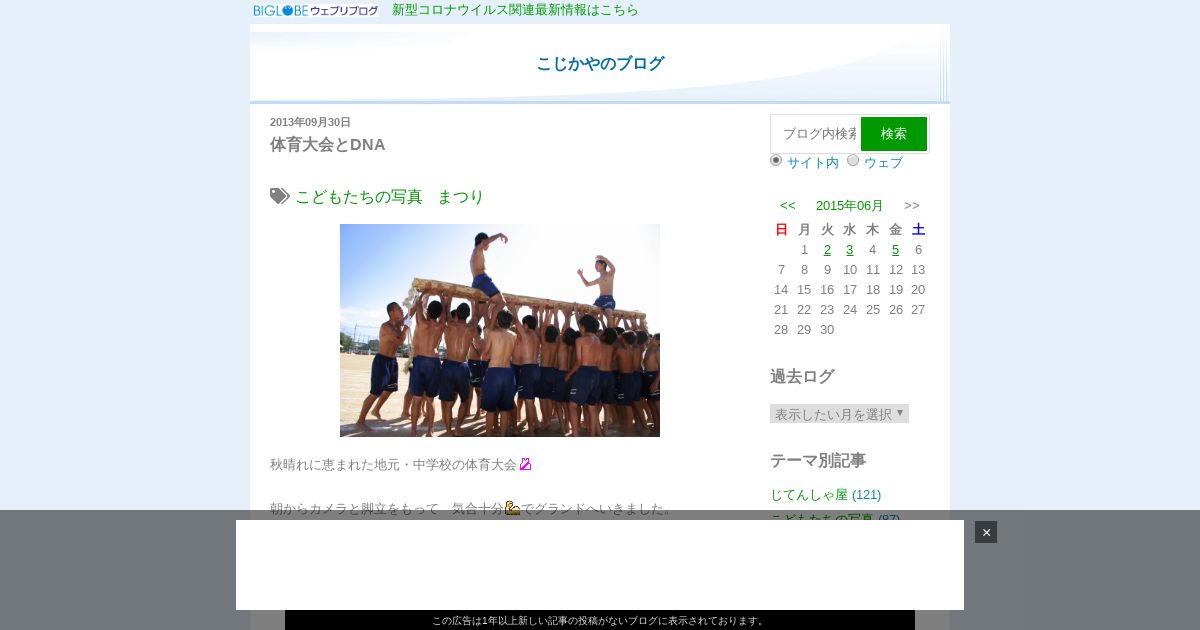Viewport: 1200px width, 630px height.
Task: Open the こどもたちの写真 tag
Action: click(359, 197)
